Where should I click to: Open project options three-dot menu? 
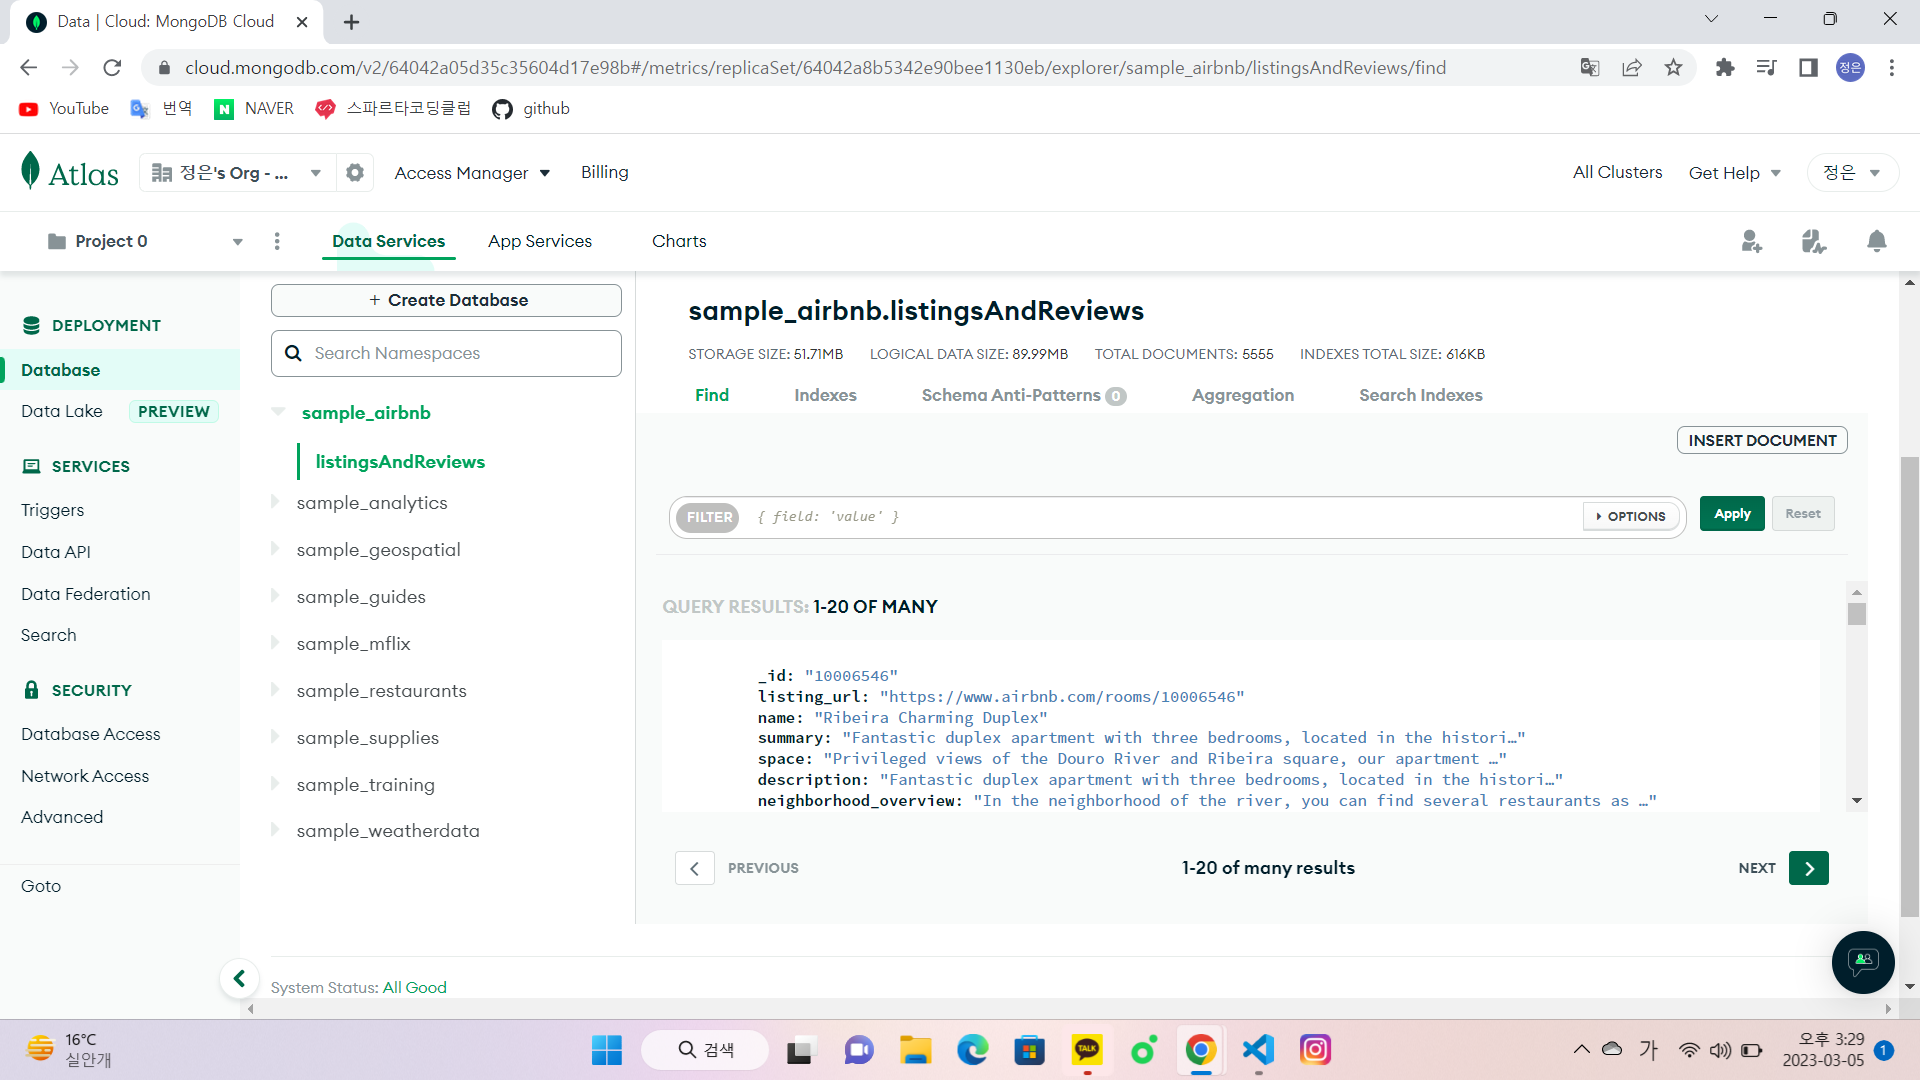coord(277,241)
